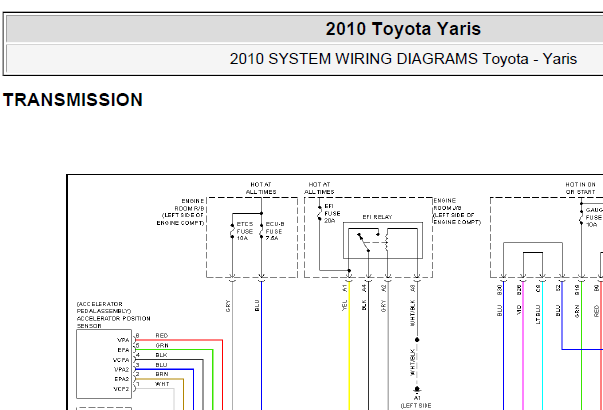
Task: Click the EPA2 sensor terminal
Action: (x=122, y=379)
